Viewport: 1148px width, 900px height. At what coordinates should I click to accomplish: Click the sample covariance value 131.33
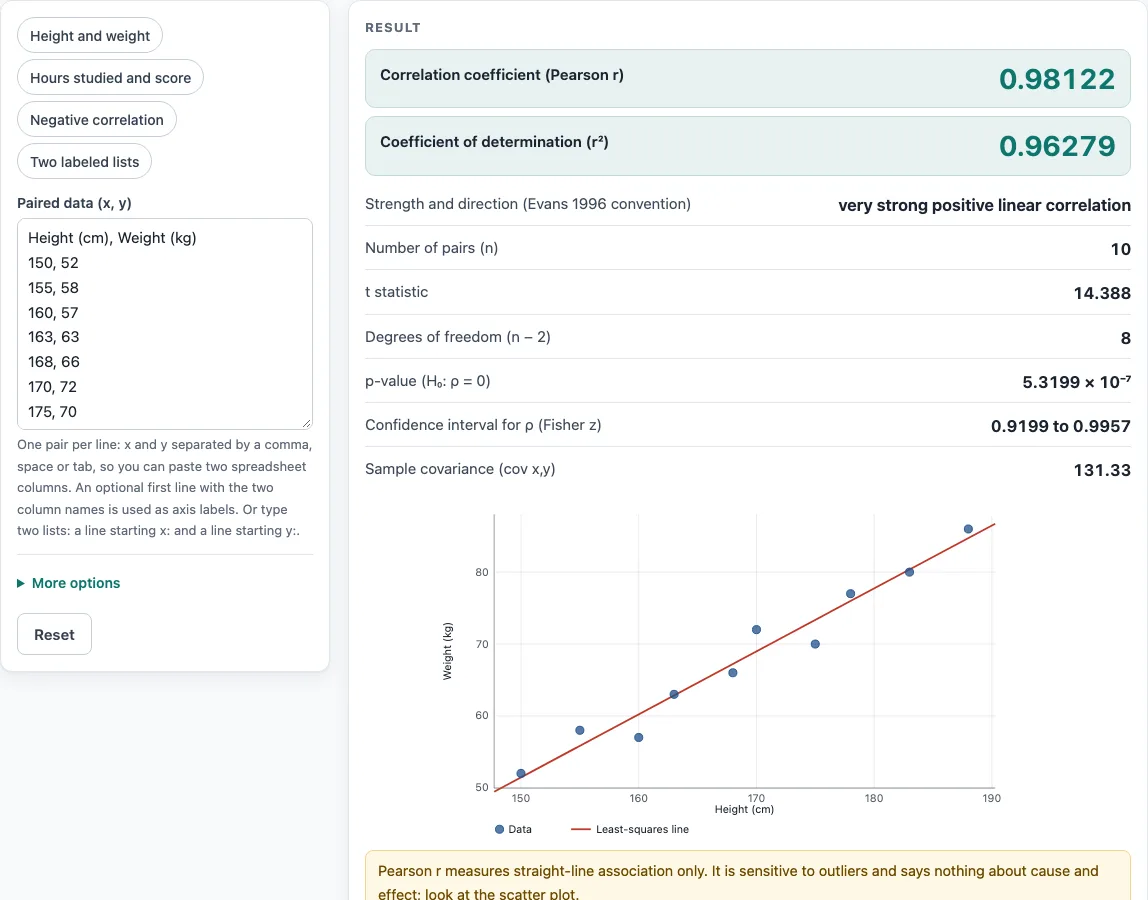(x=1102, y=469)
